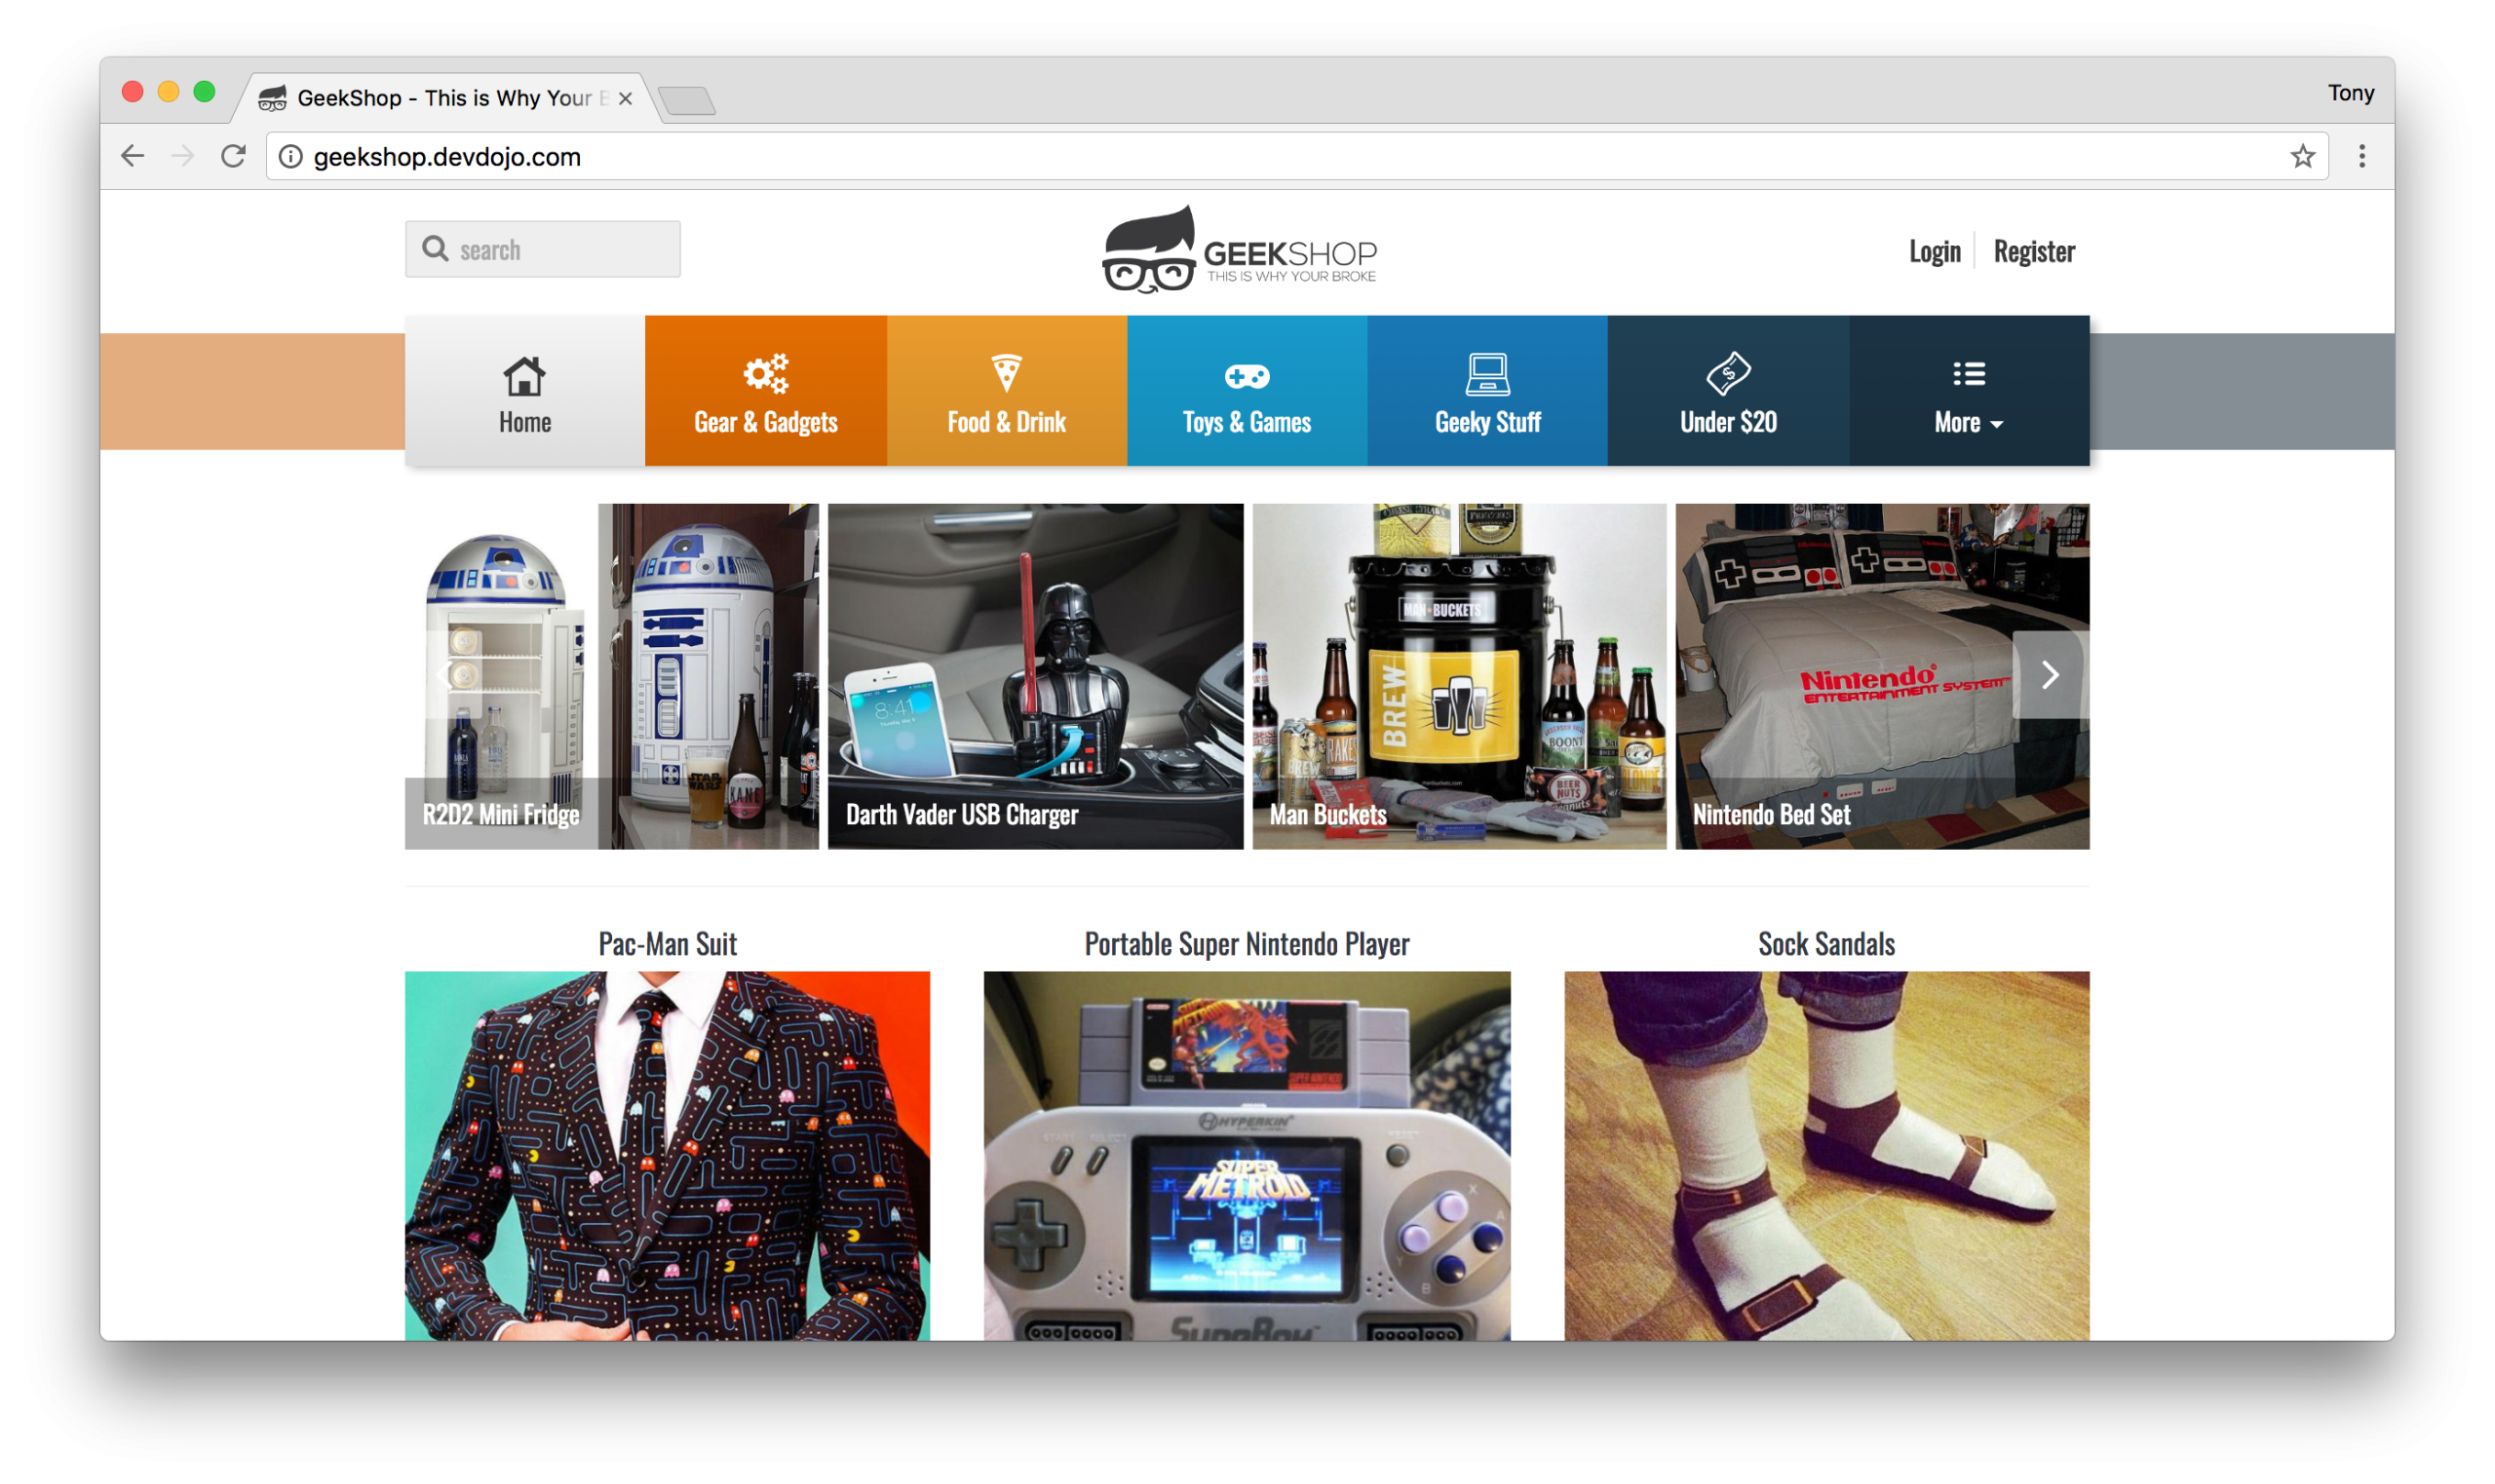
Task: Open the Sock Sandals title link
Action: pyautogui.click(x=1826, y=943)
